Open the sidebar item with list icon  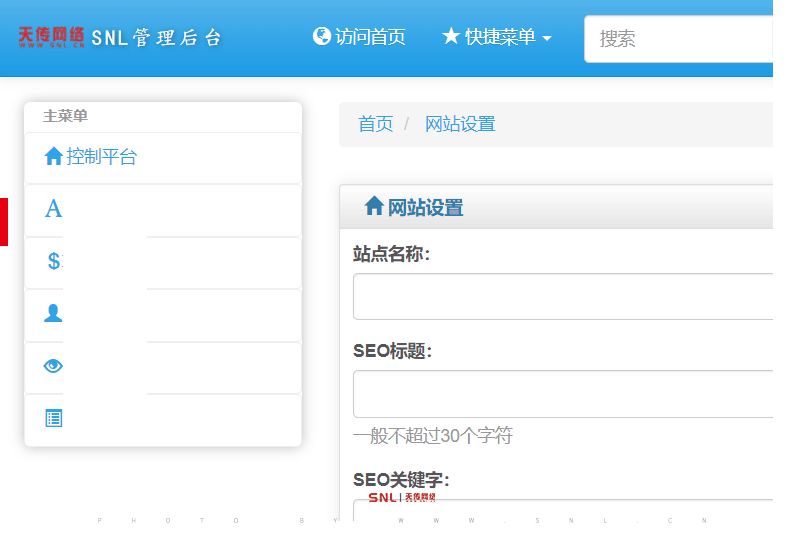(x=163, y=420)
